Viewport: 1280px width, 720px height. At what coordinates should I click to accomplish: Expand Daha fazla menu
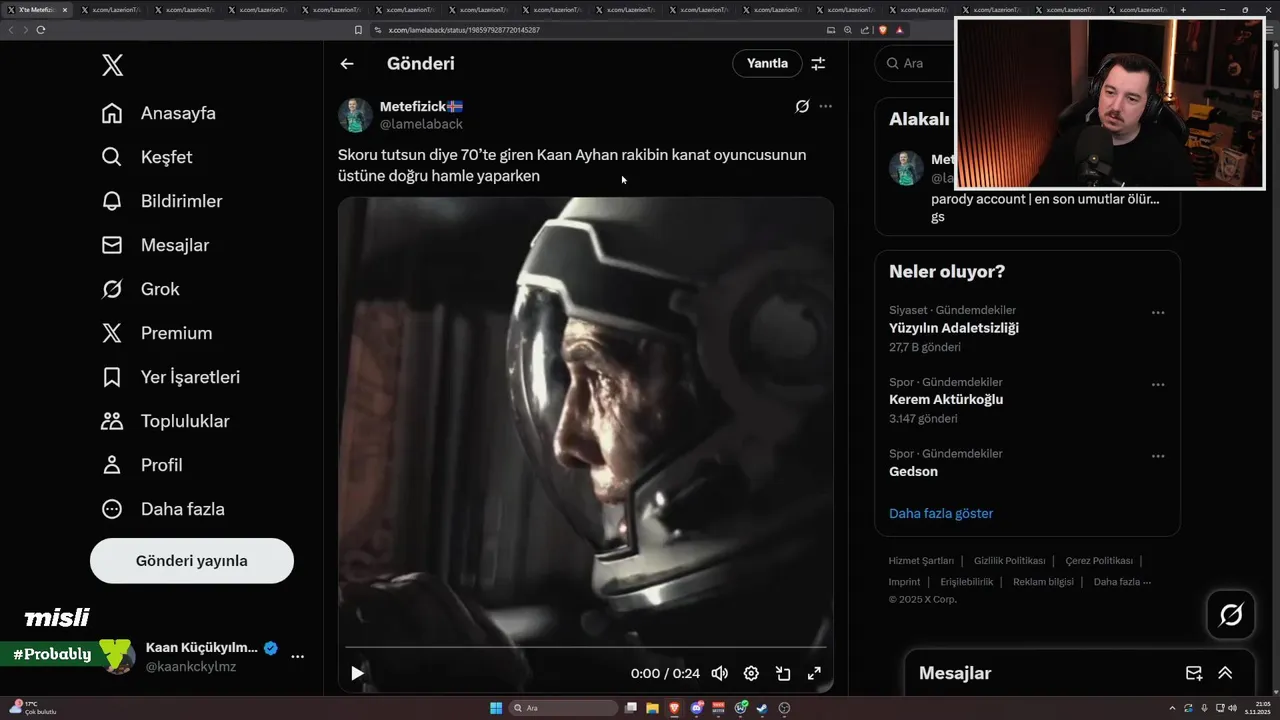[163, 509]
